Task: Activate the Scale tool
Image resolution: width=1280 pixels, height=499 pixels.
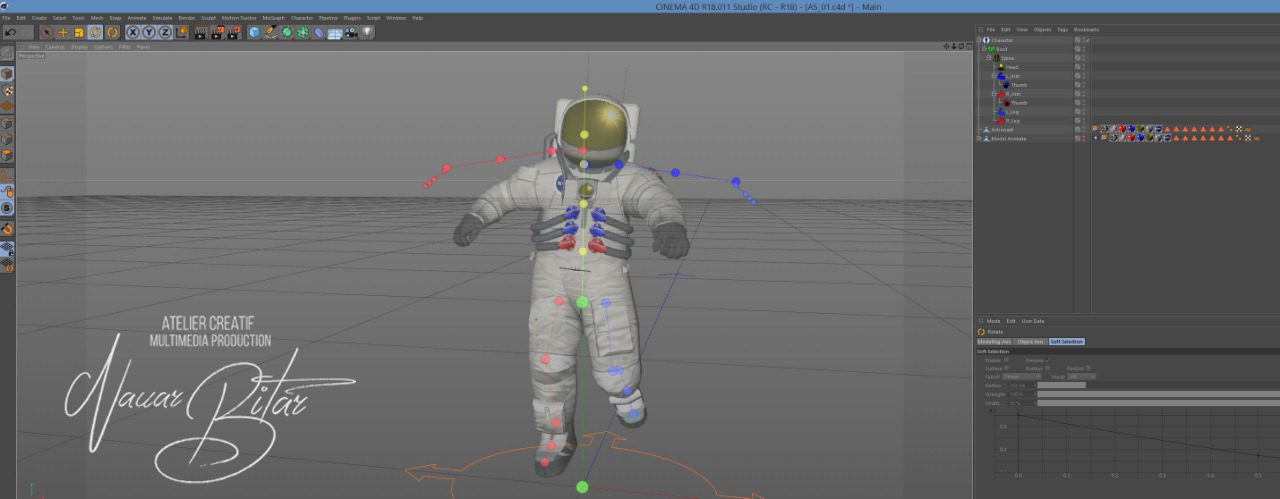Action: click(x=79, y=32)
